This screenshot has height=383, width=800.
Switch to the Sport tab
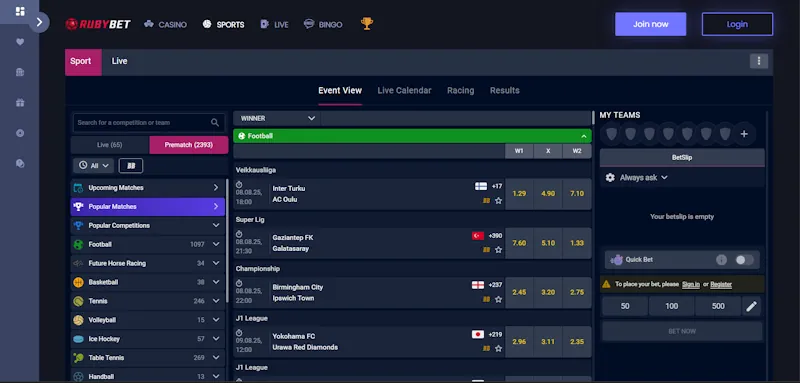click(x=83, y=62)
